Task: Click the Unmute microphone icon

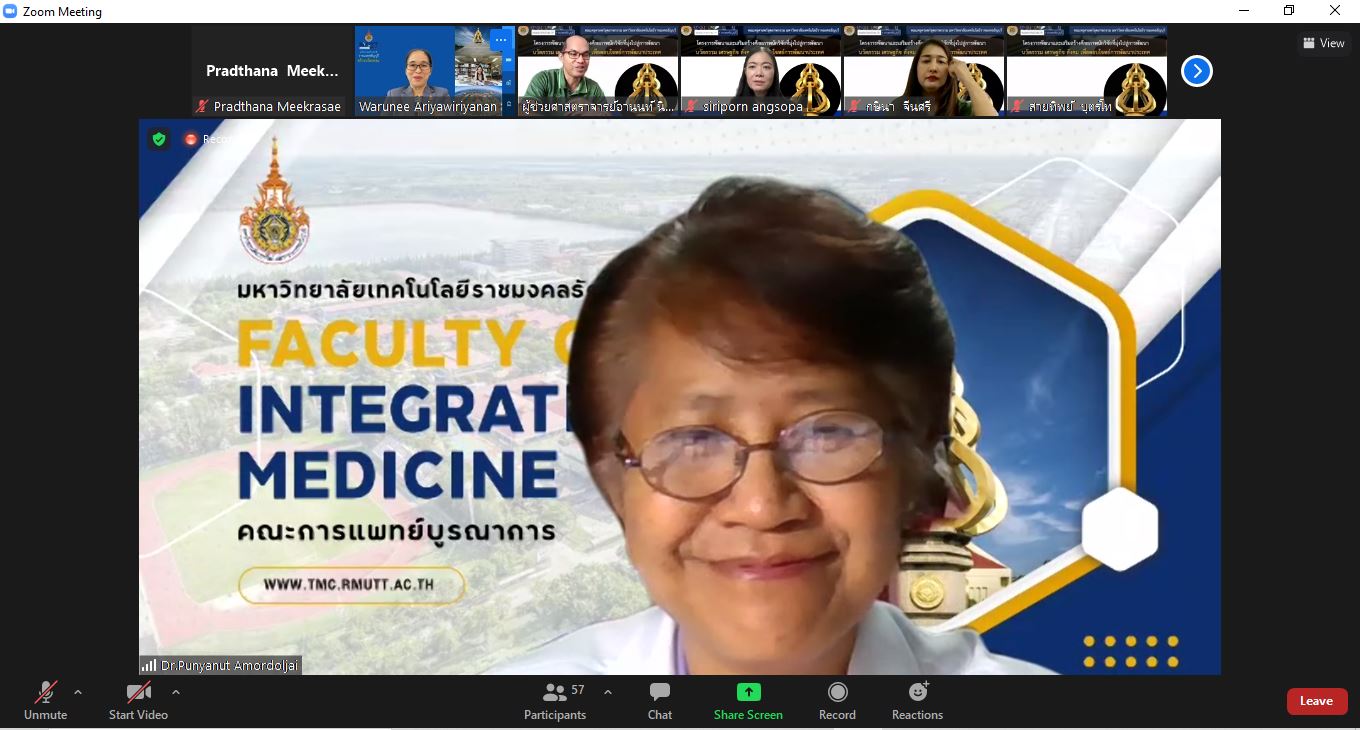Action: click(46, 692)
